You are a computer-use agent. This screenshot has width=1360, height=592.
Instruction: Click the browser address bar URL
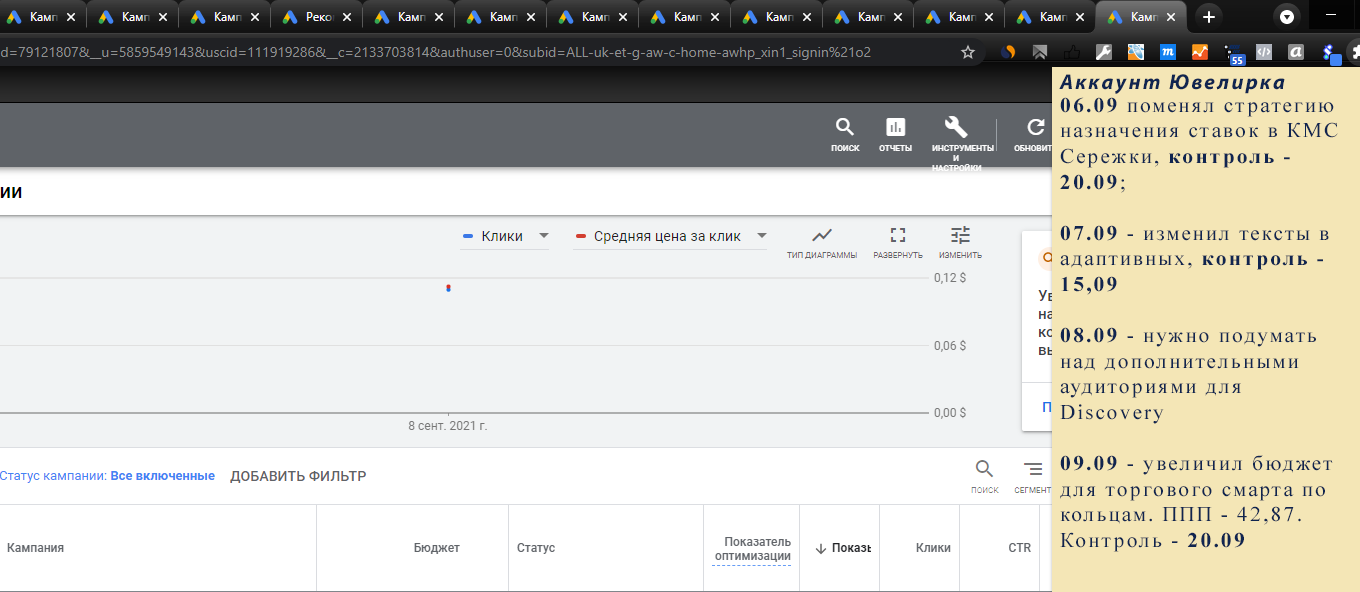pos(436,52)
